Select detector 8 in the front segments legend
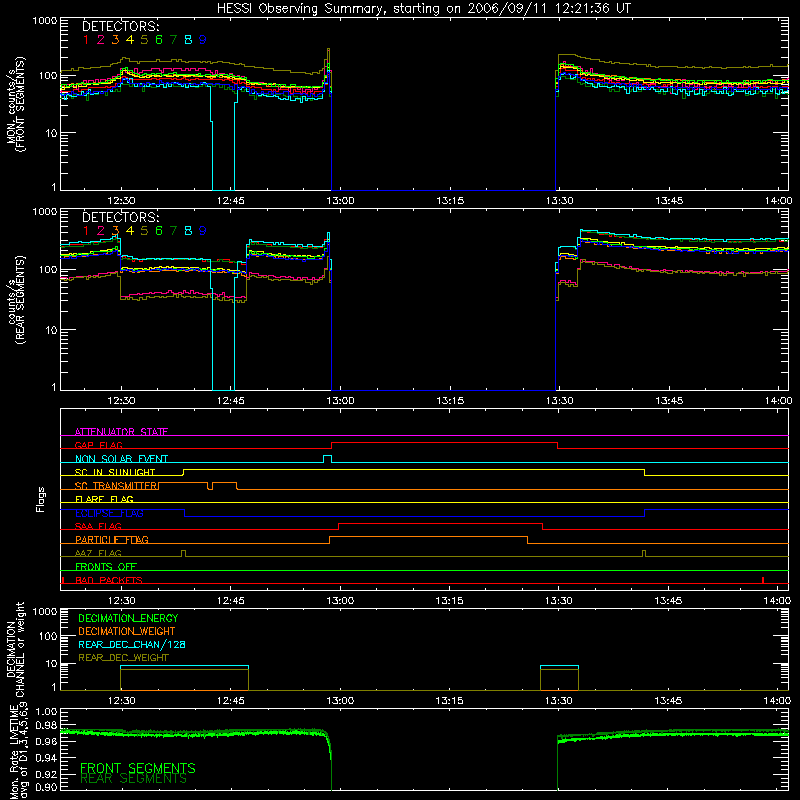Image resolution: width=800 pixels, height=800 pixels. [x=188, y=40]
